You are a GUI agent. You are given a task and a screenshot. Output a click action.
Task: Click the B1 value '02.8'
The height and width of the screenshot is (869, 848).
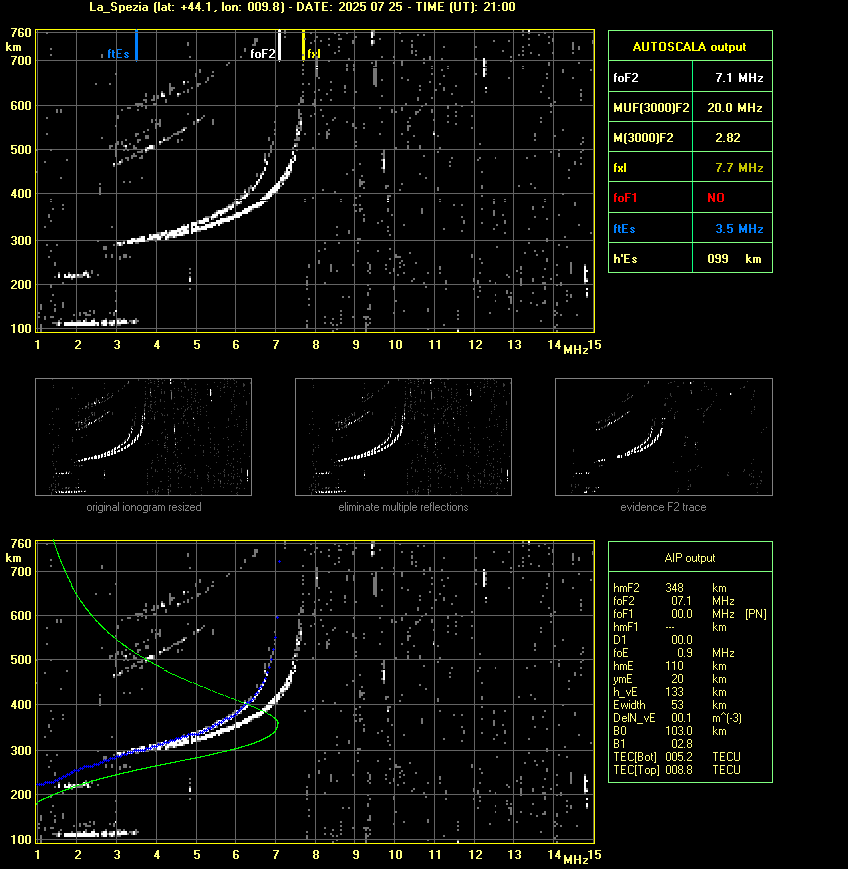click(x=681, y=744)
